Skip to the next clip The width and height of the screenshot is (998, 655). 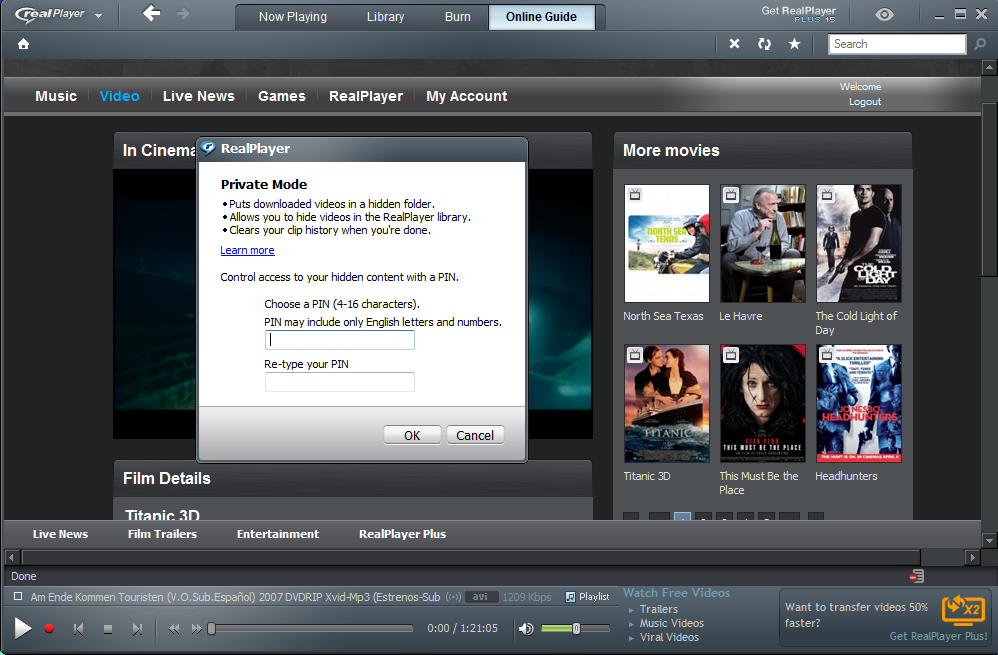[137, 629]
